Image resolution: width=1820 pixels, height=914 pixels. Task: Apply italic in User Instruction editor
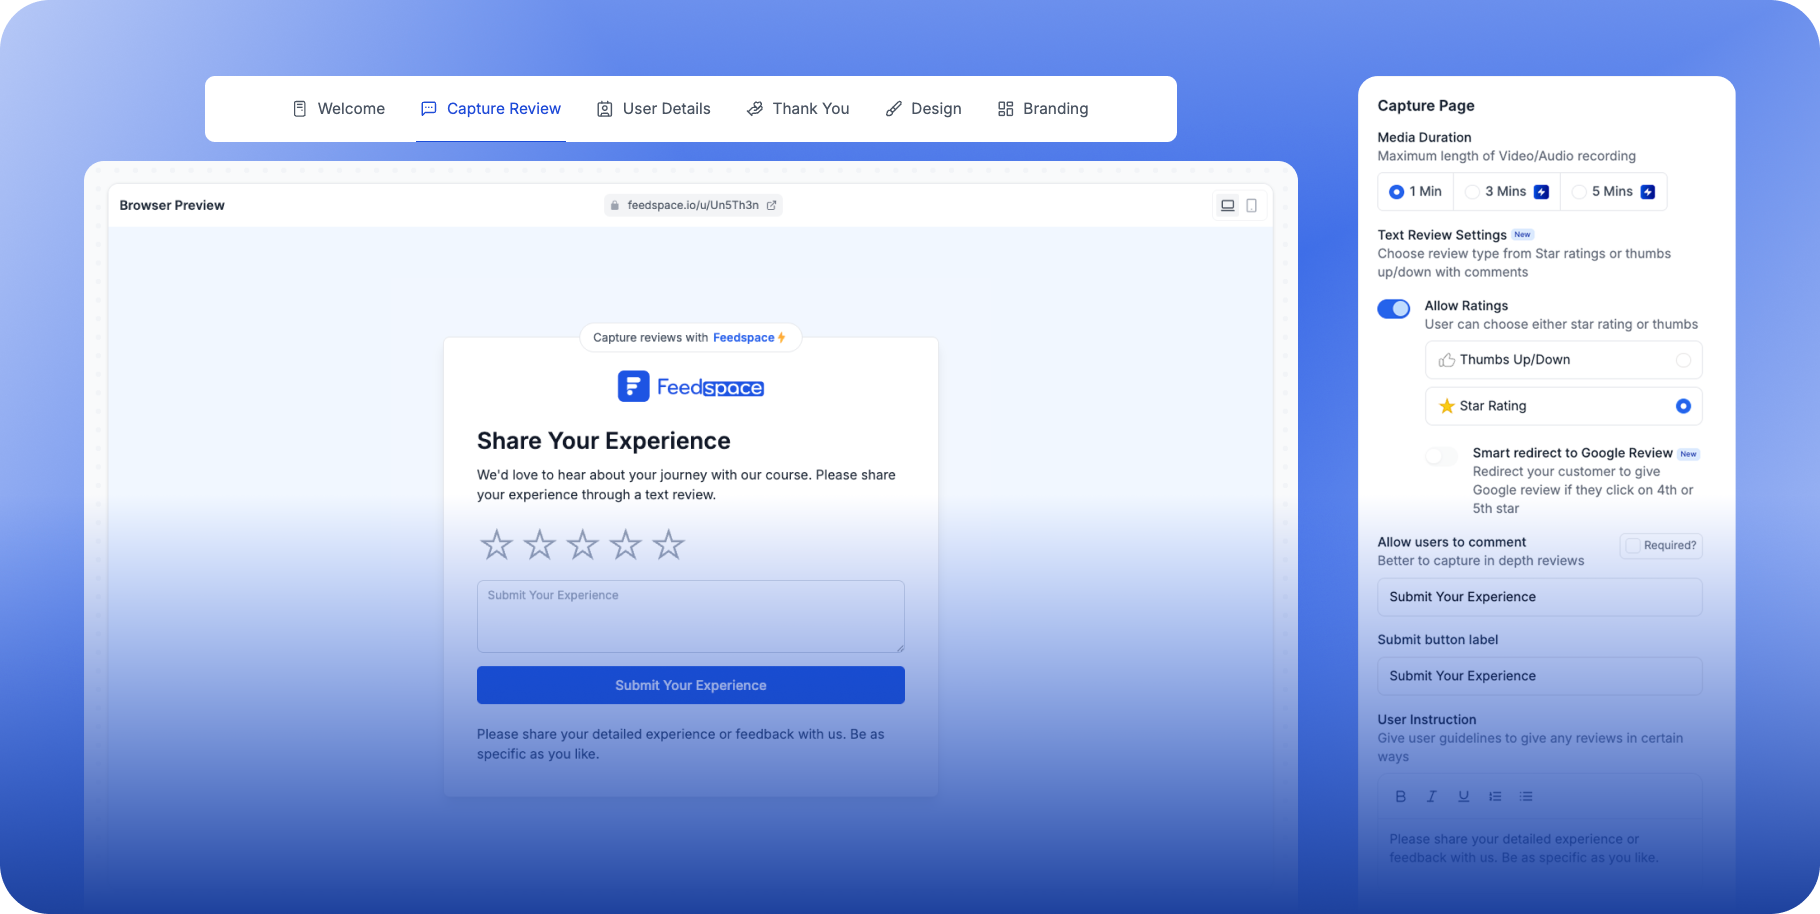pos(1431,797)
